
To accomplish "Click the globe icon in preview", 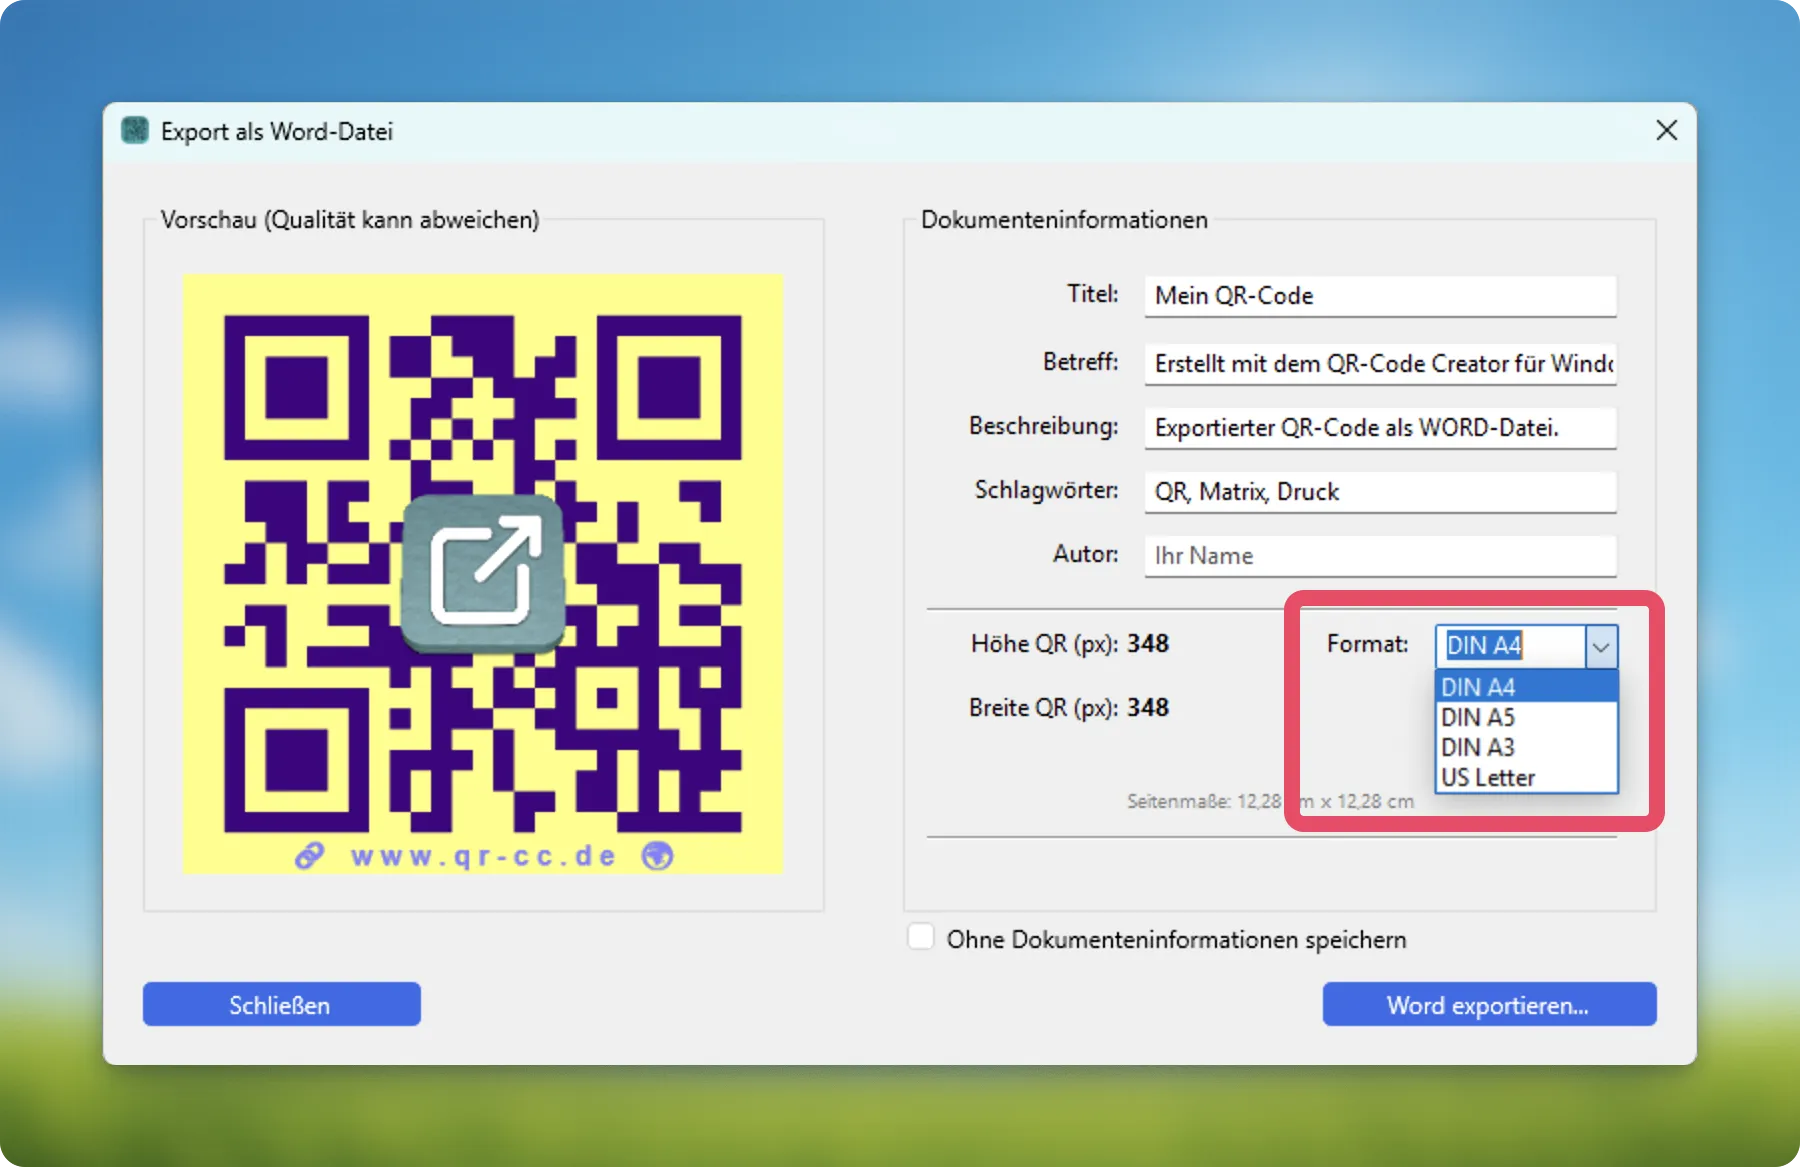I will tap(657, 856).
